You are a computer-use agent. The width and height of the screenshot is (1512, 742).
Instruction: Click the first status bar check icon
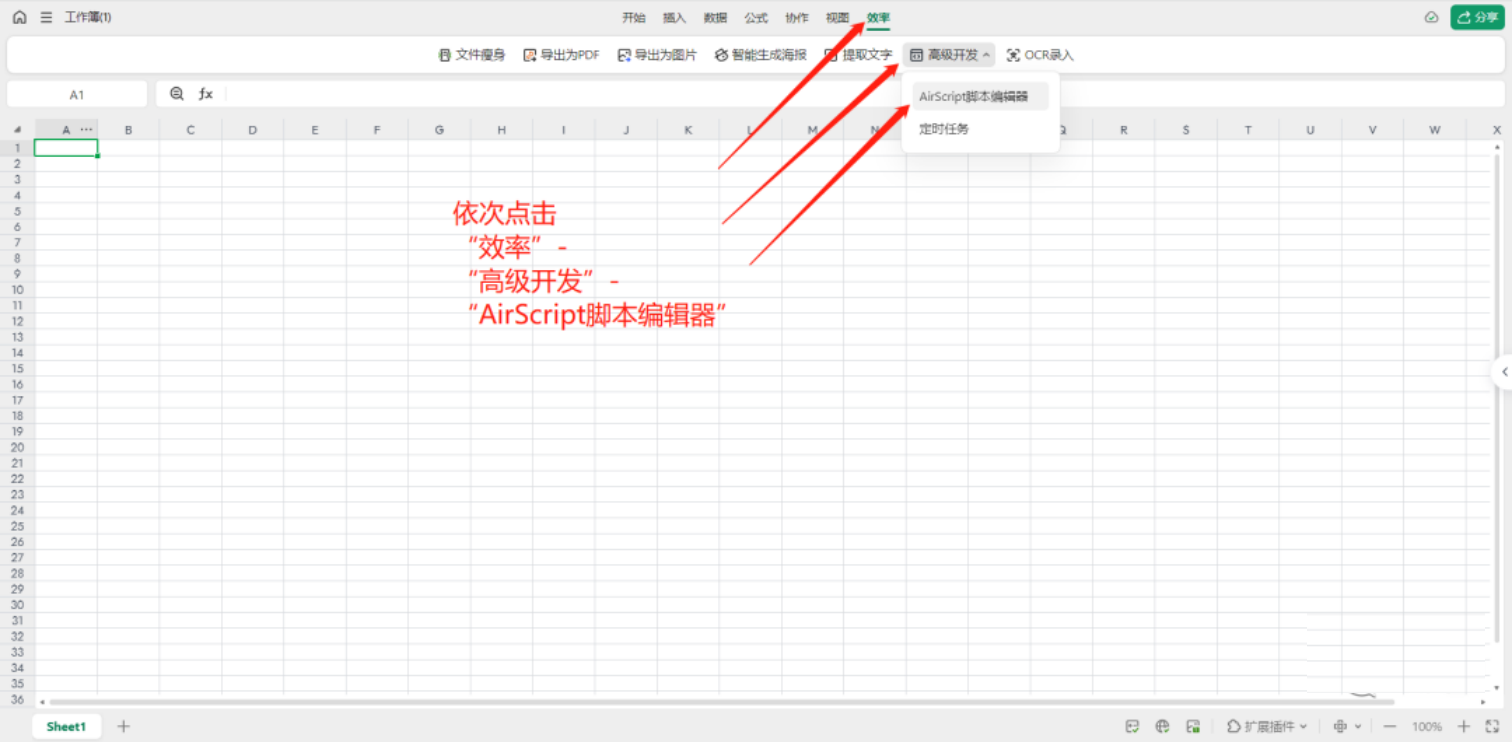[x=1132, y=727]
